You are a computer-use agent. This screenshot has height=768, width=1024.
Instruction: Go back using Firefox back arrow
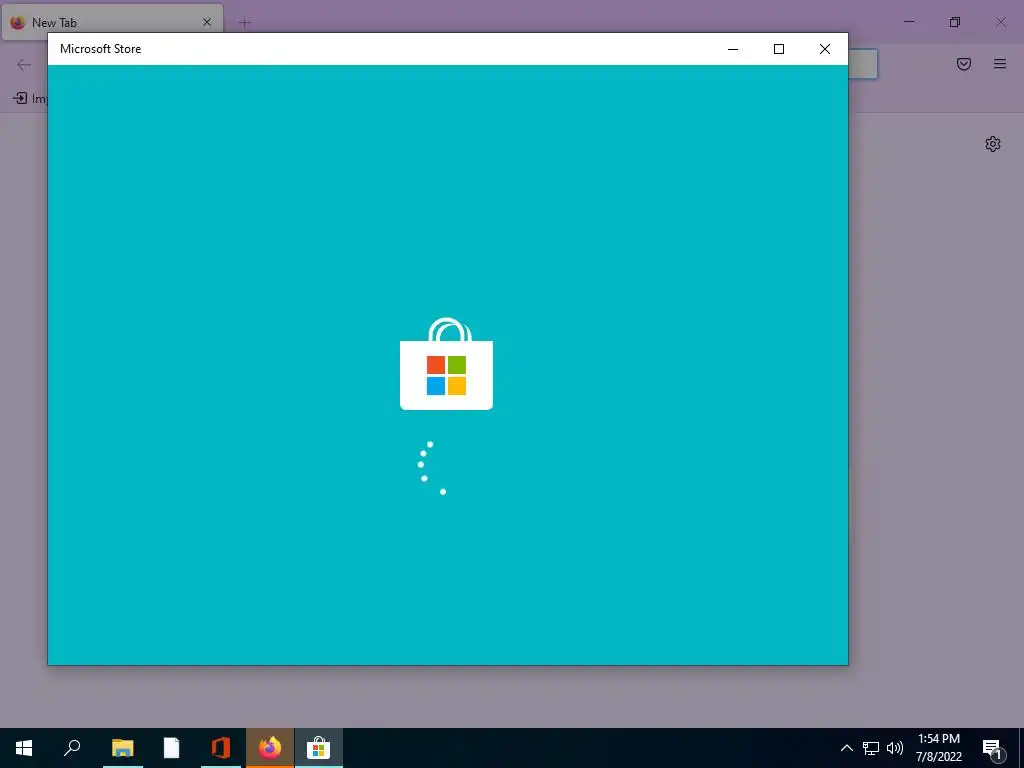[x=24, y=64]
